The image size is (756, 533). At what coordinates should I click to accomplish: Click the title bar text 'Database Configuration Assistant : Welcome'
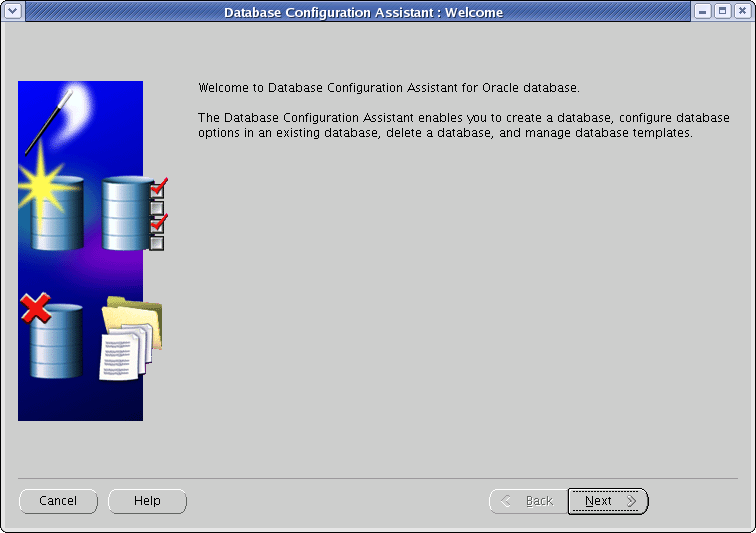tap(364, 13)
